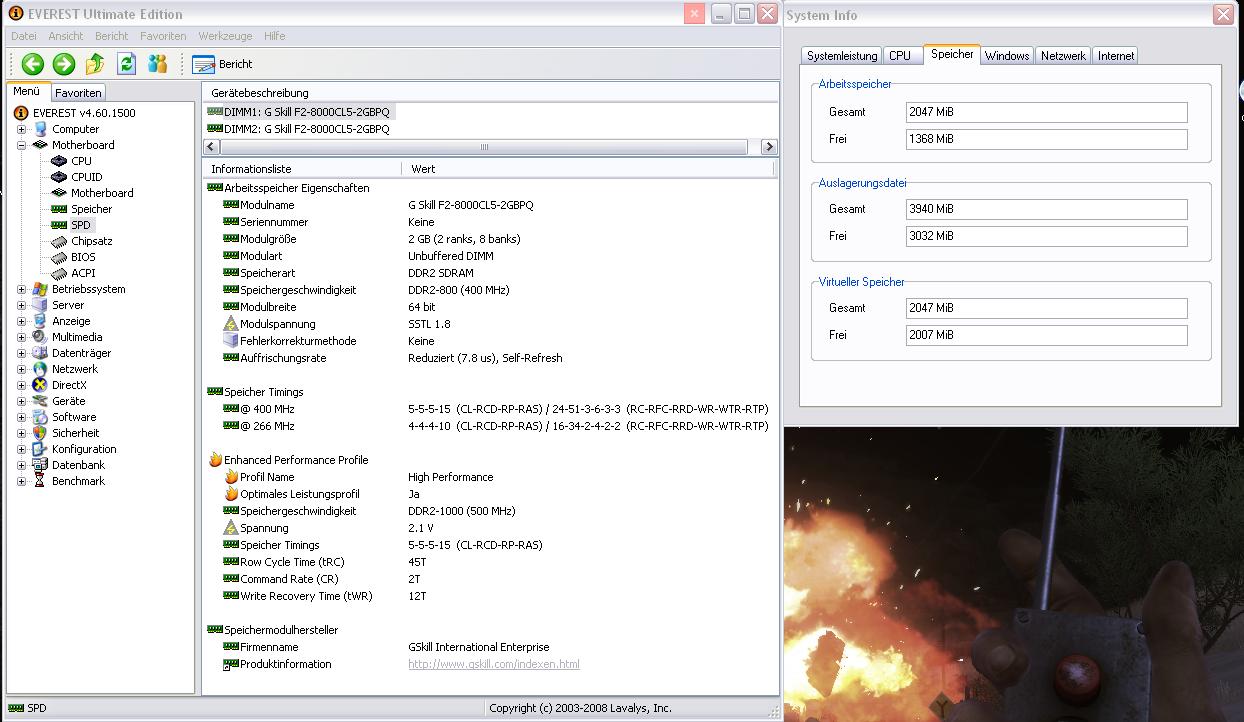Open the Favoriten menu in menu bar
This screenshot has height=722, width=1244.
[x=163, y=36]
